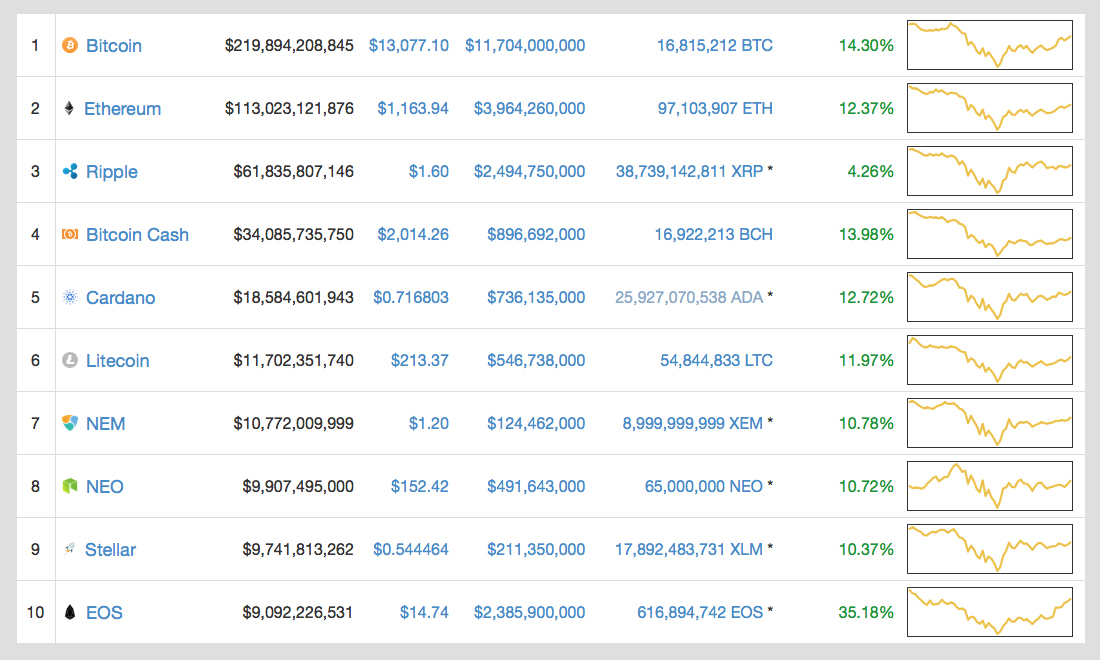Click the Litecoin logo icon
The height and width of the screenshot is (660, 1100).
coord(69,361)
